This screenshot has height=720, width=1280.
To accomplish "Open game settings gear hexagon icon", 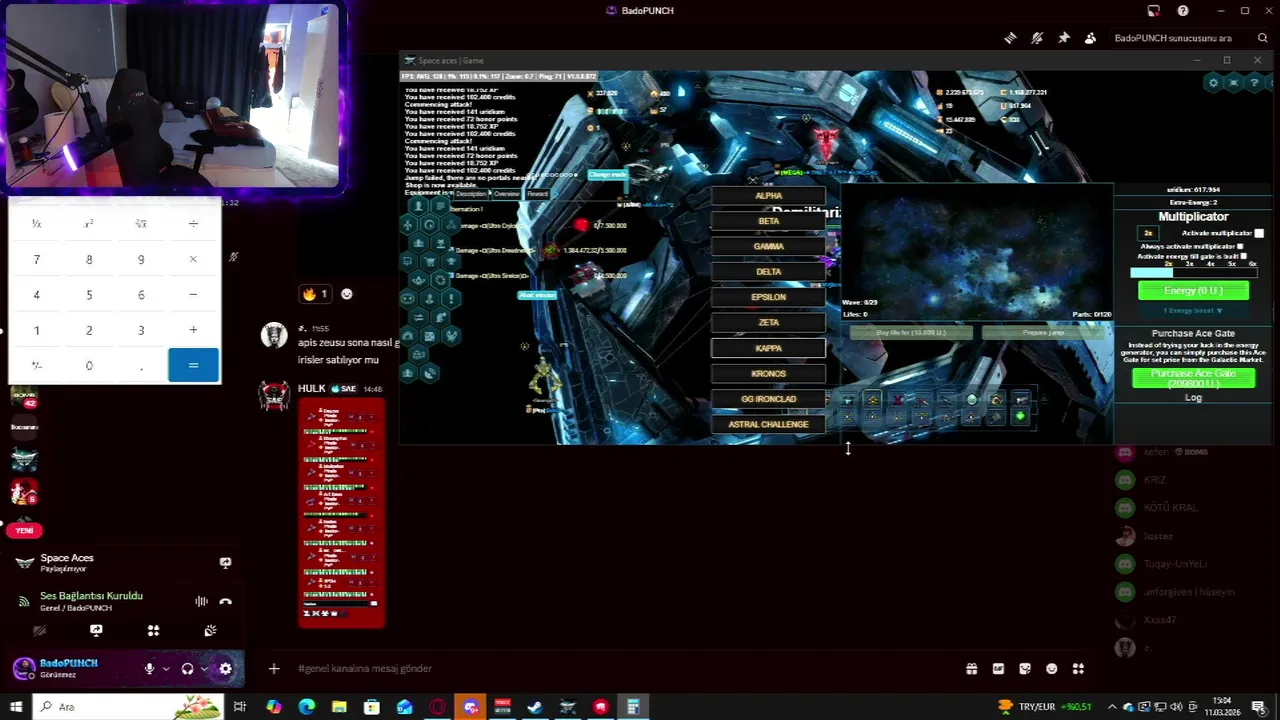I will pos(1213,83).
